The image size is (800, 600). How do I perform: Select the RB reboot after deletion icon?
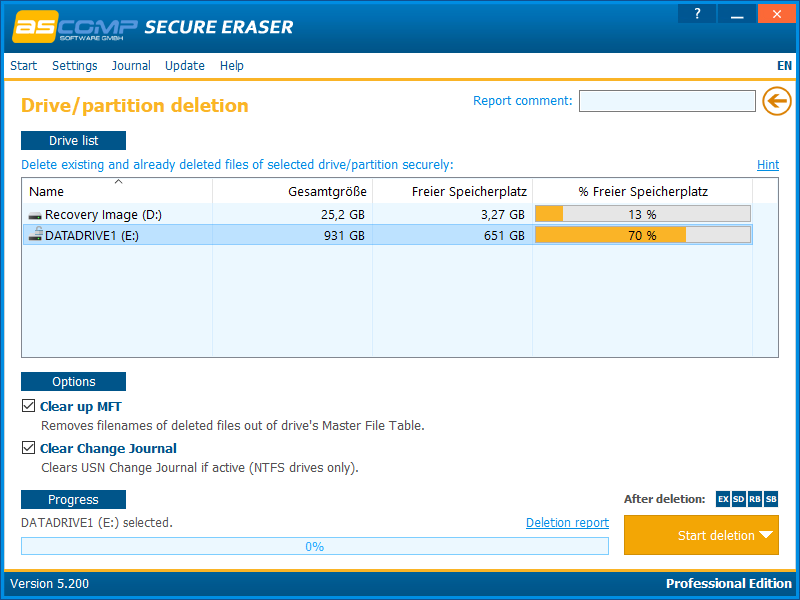(x=754, y=498)
